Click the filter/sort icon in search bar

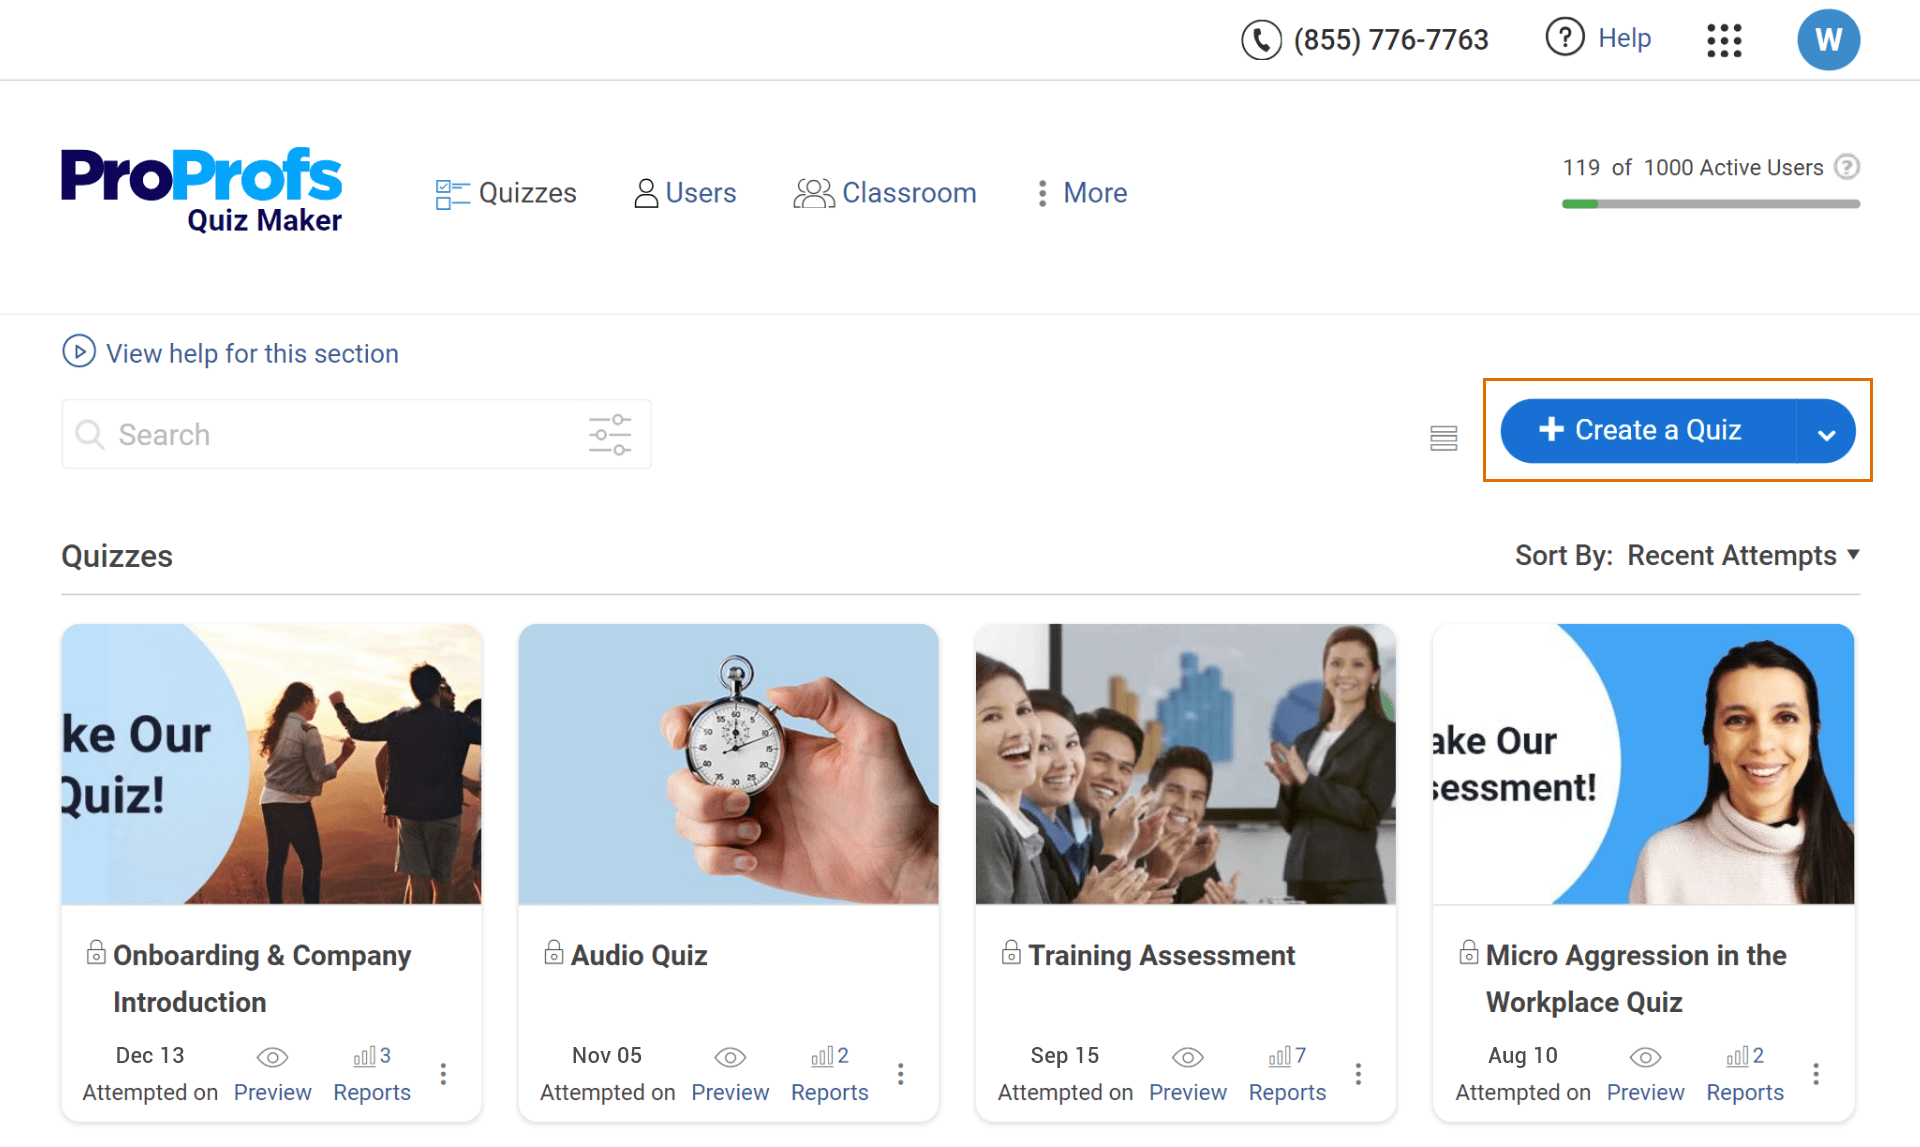(612, 434)
